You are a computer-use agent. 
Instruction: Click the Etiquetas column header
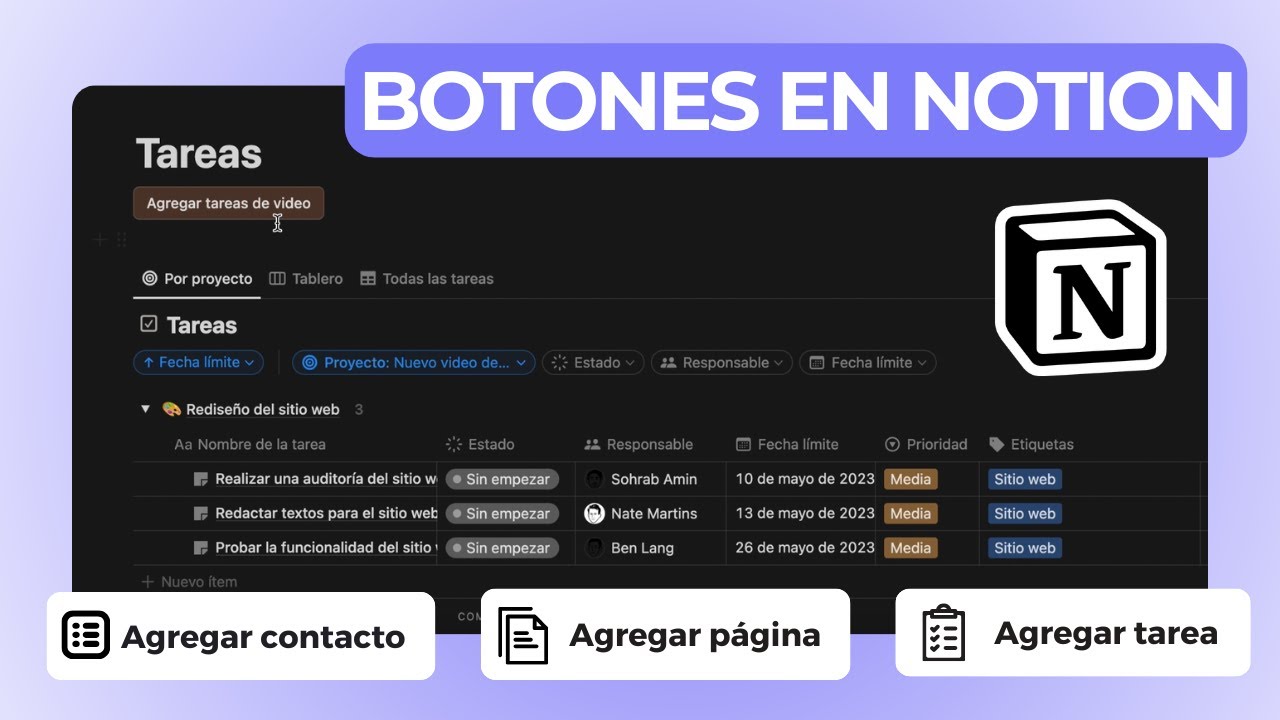1031,444
